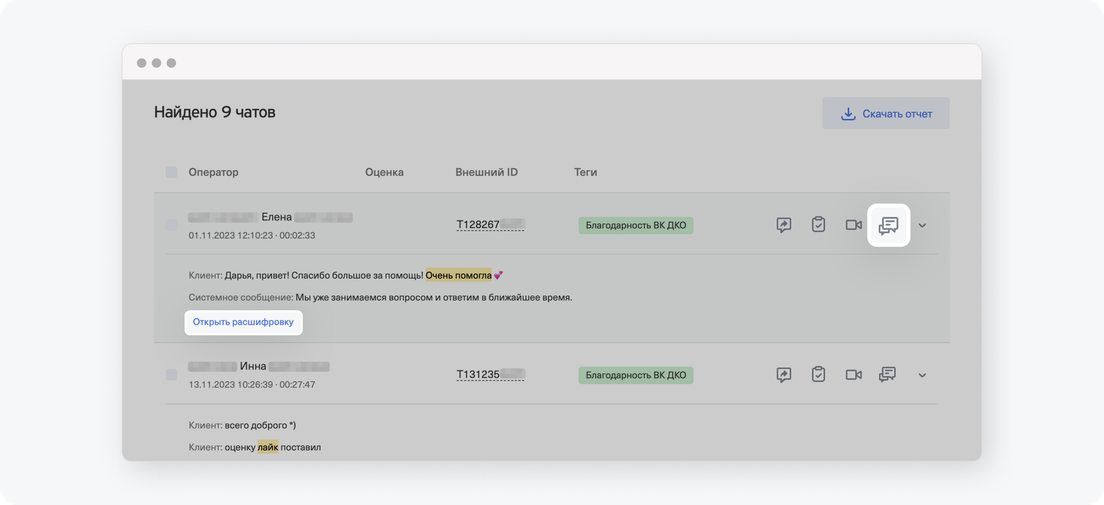This screenshot has height=505, width=1104.
Task: Click highlighted word лайк
Action: (x=268, y=447)
